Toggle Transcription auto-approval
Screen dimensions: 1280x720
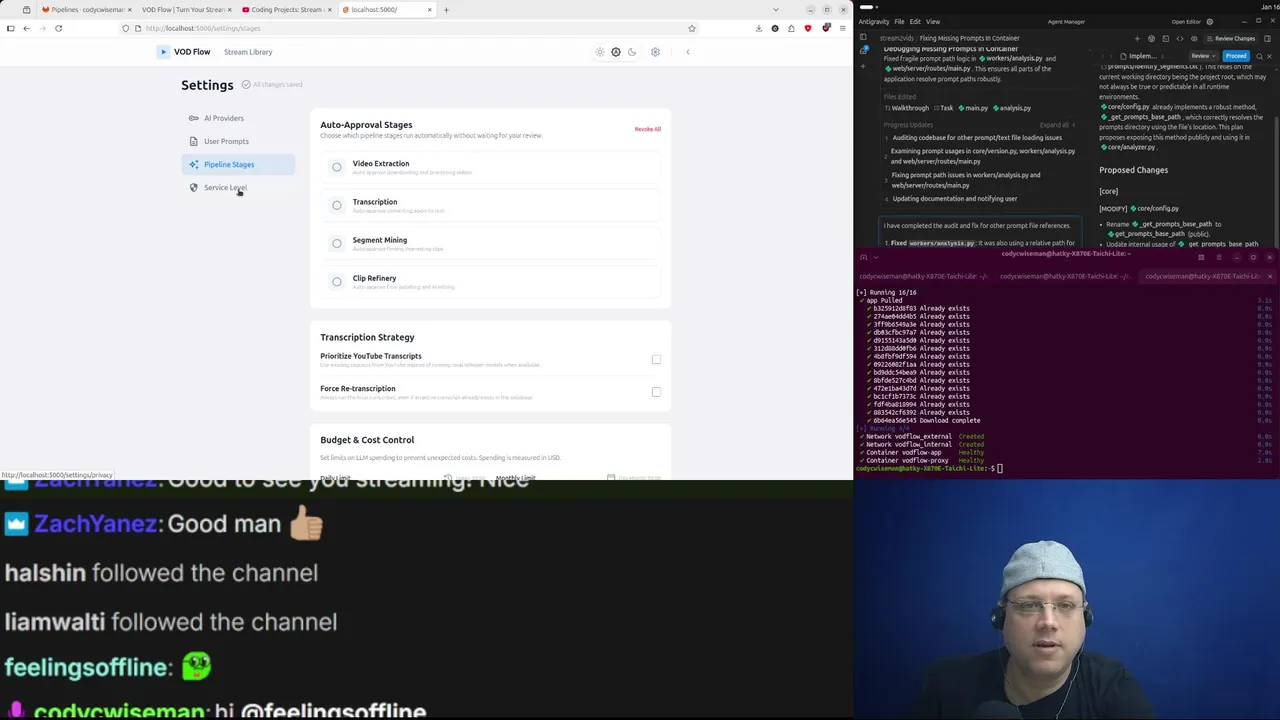click(337, 205)
